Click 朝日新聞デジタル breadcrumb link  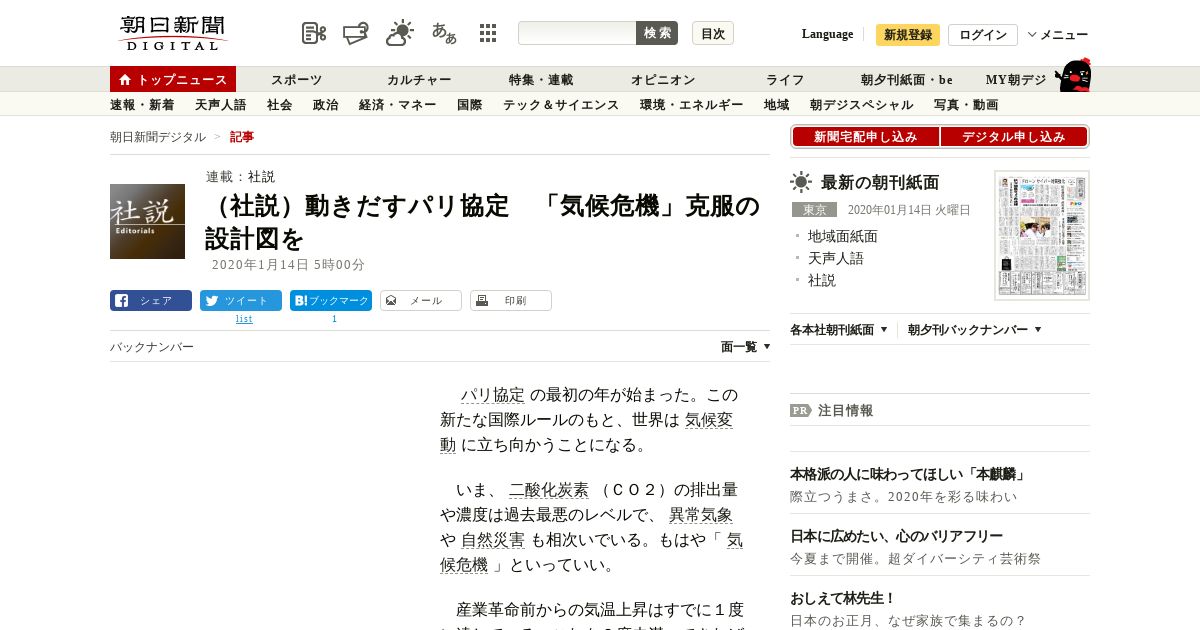pyautogui.click(x=158, y=137)
